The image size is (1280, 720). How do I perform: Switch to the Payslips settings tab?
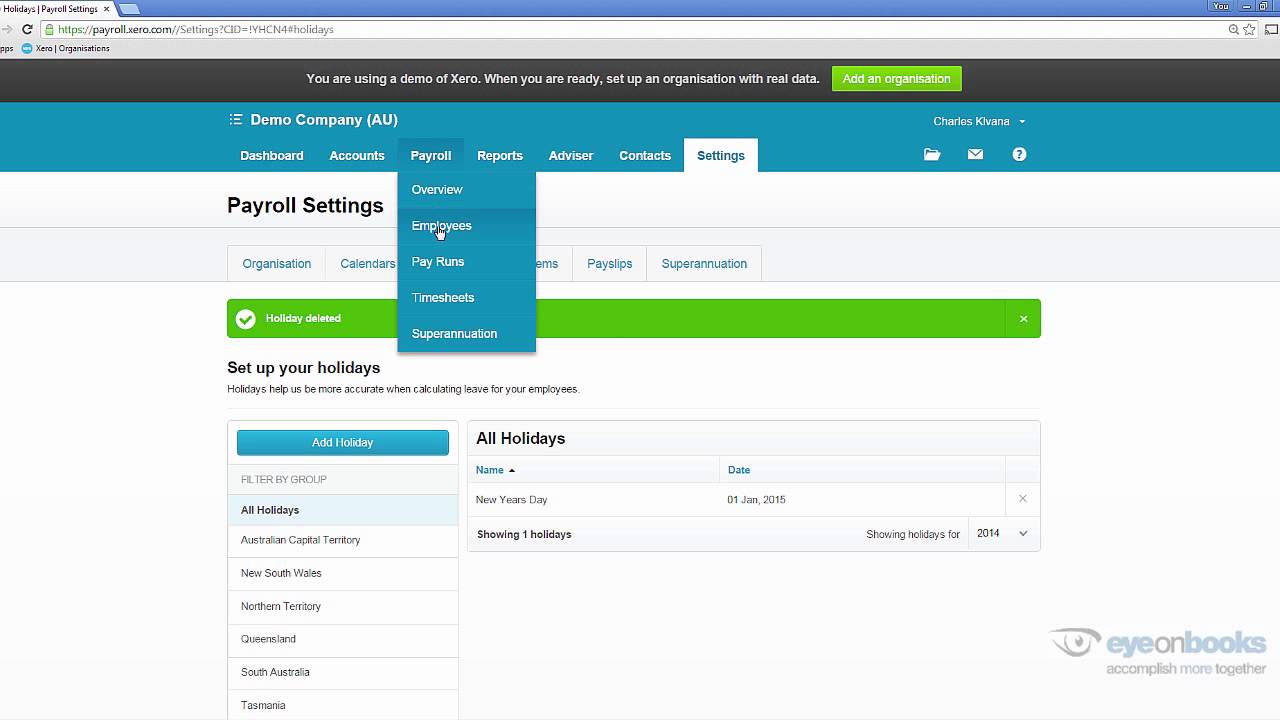(610, 264)
